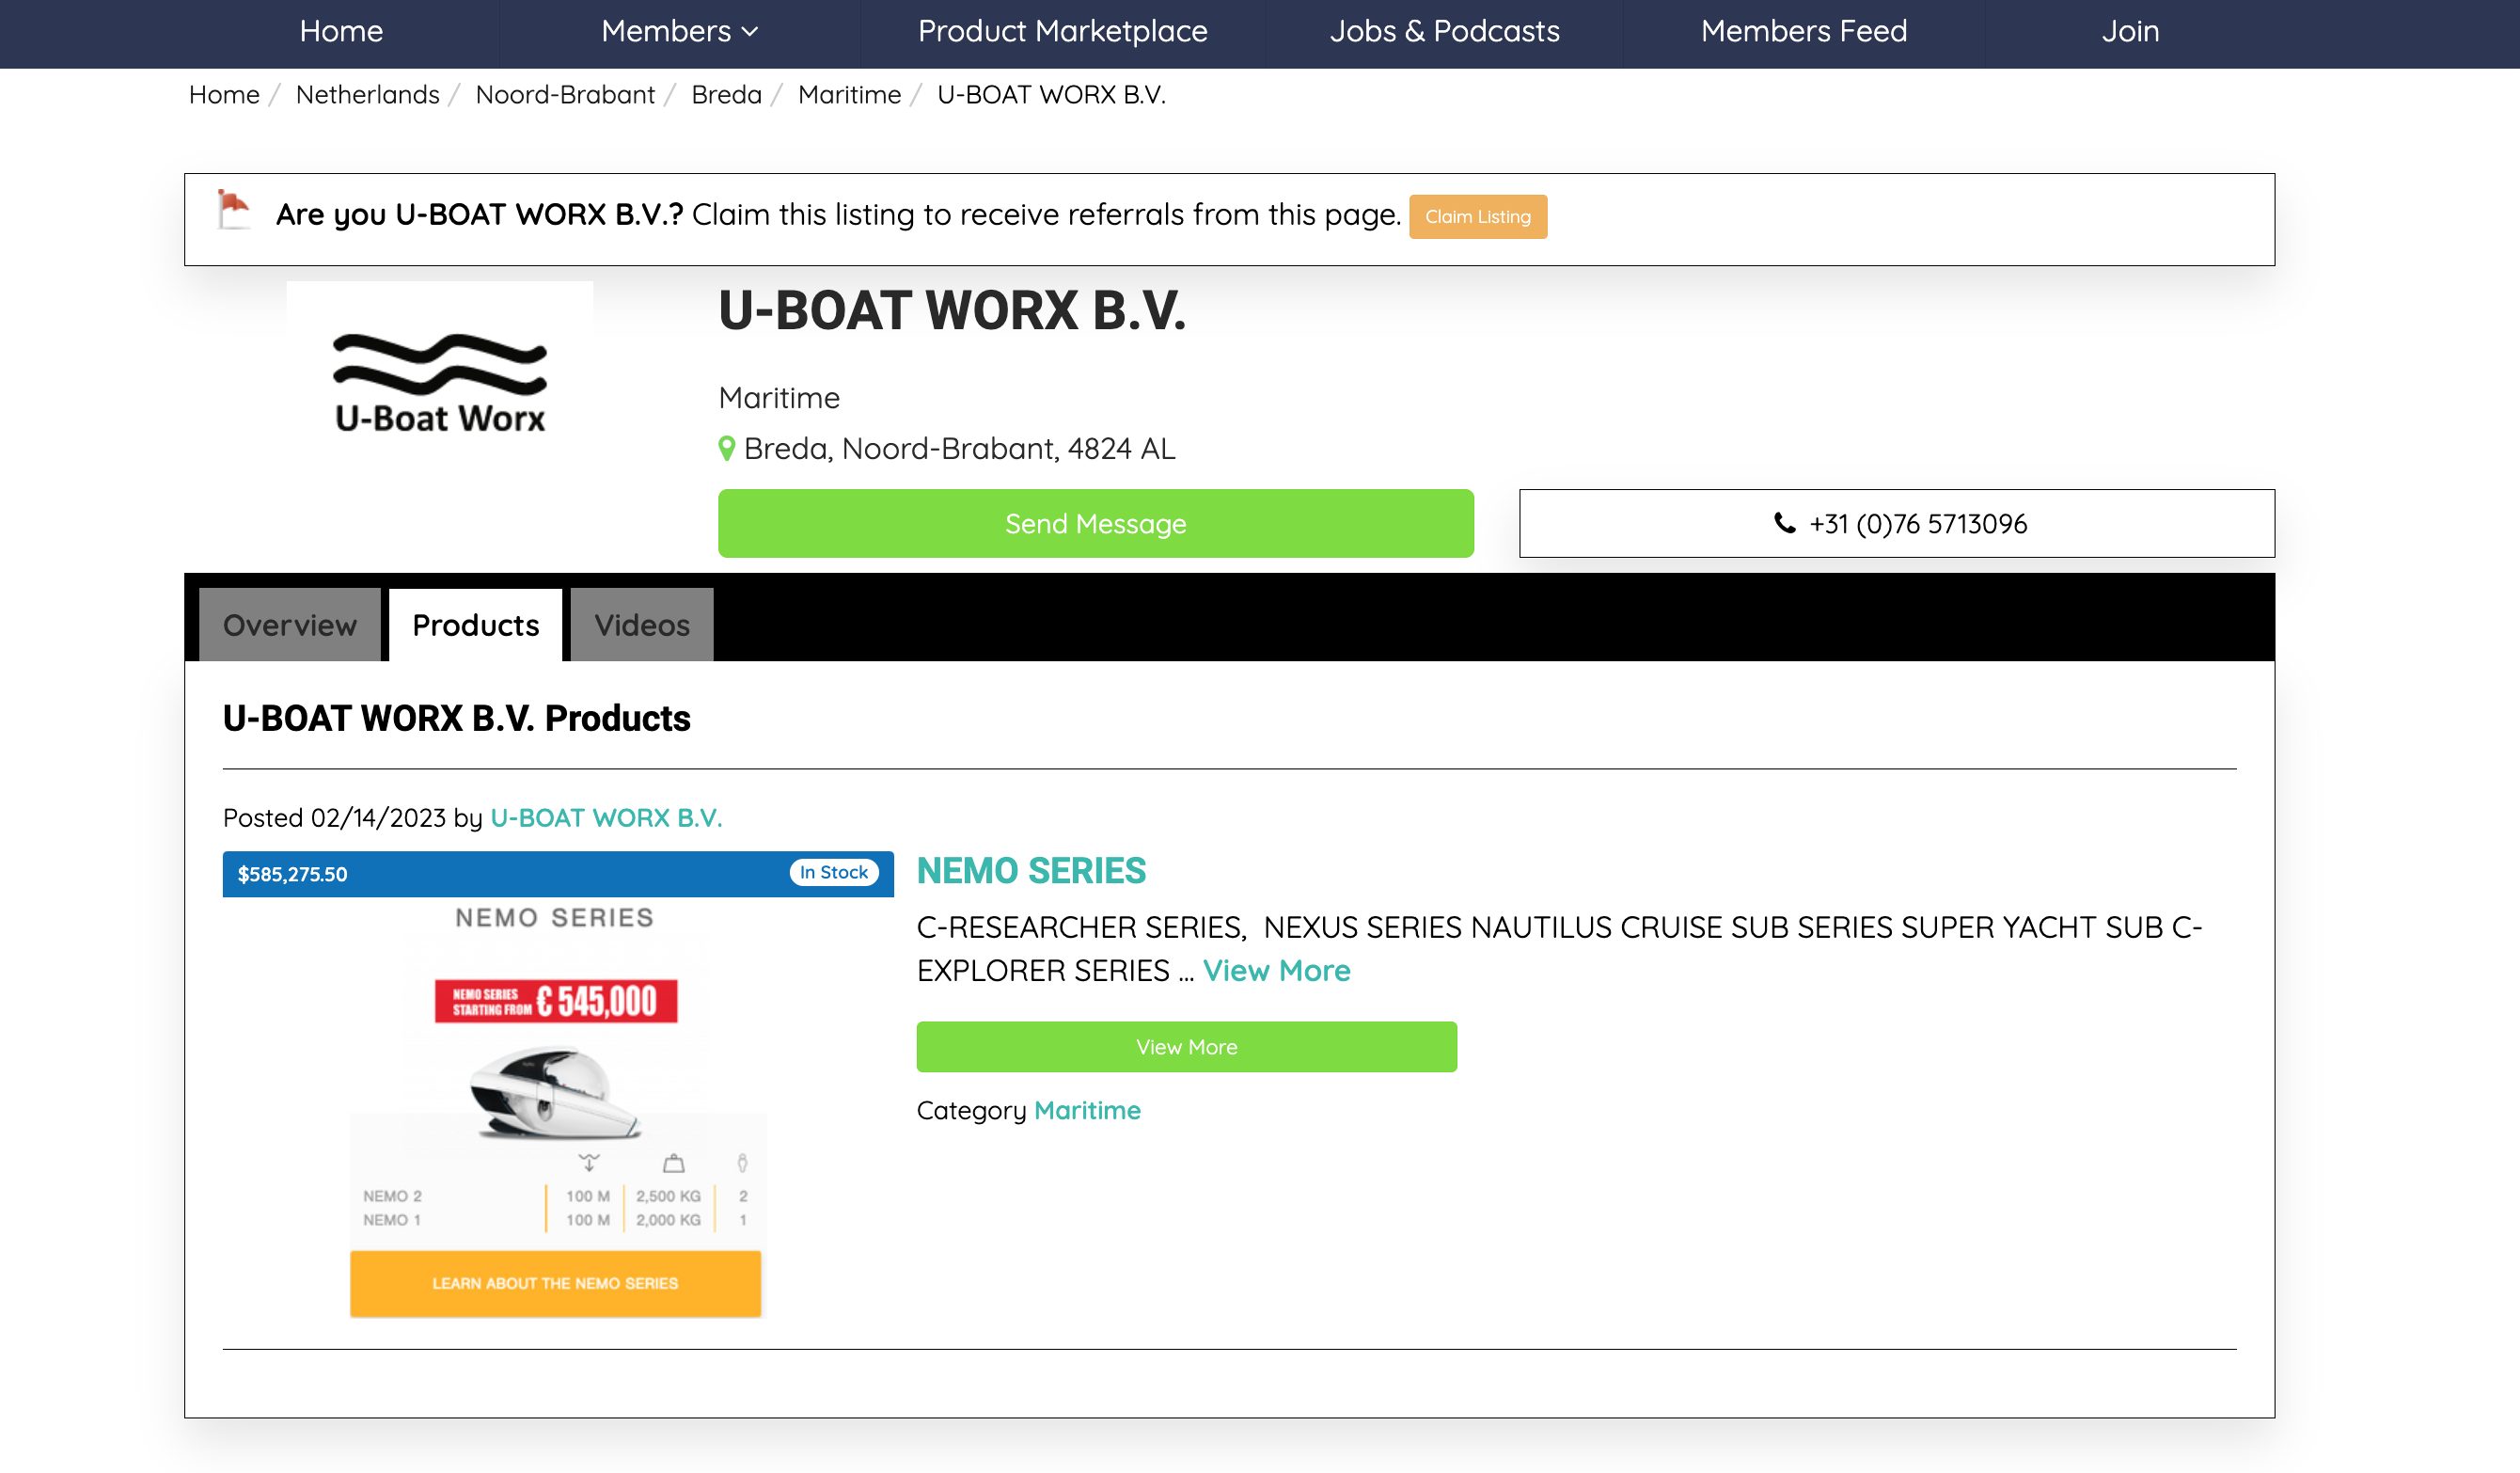Open the Maritime category link under product
Image resolution: width=2520 pixels, height=1473 pixels.
[x=1087, y=1110]
